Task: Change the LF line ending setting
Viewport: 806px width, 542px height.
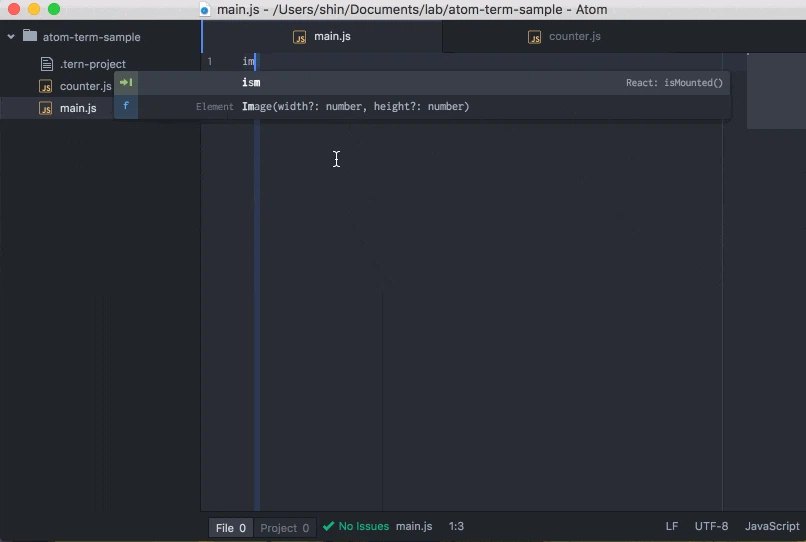Action: click(x=671, y=526)
